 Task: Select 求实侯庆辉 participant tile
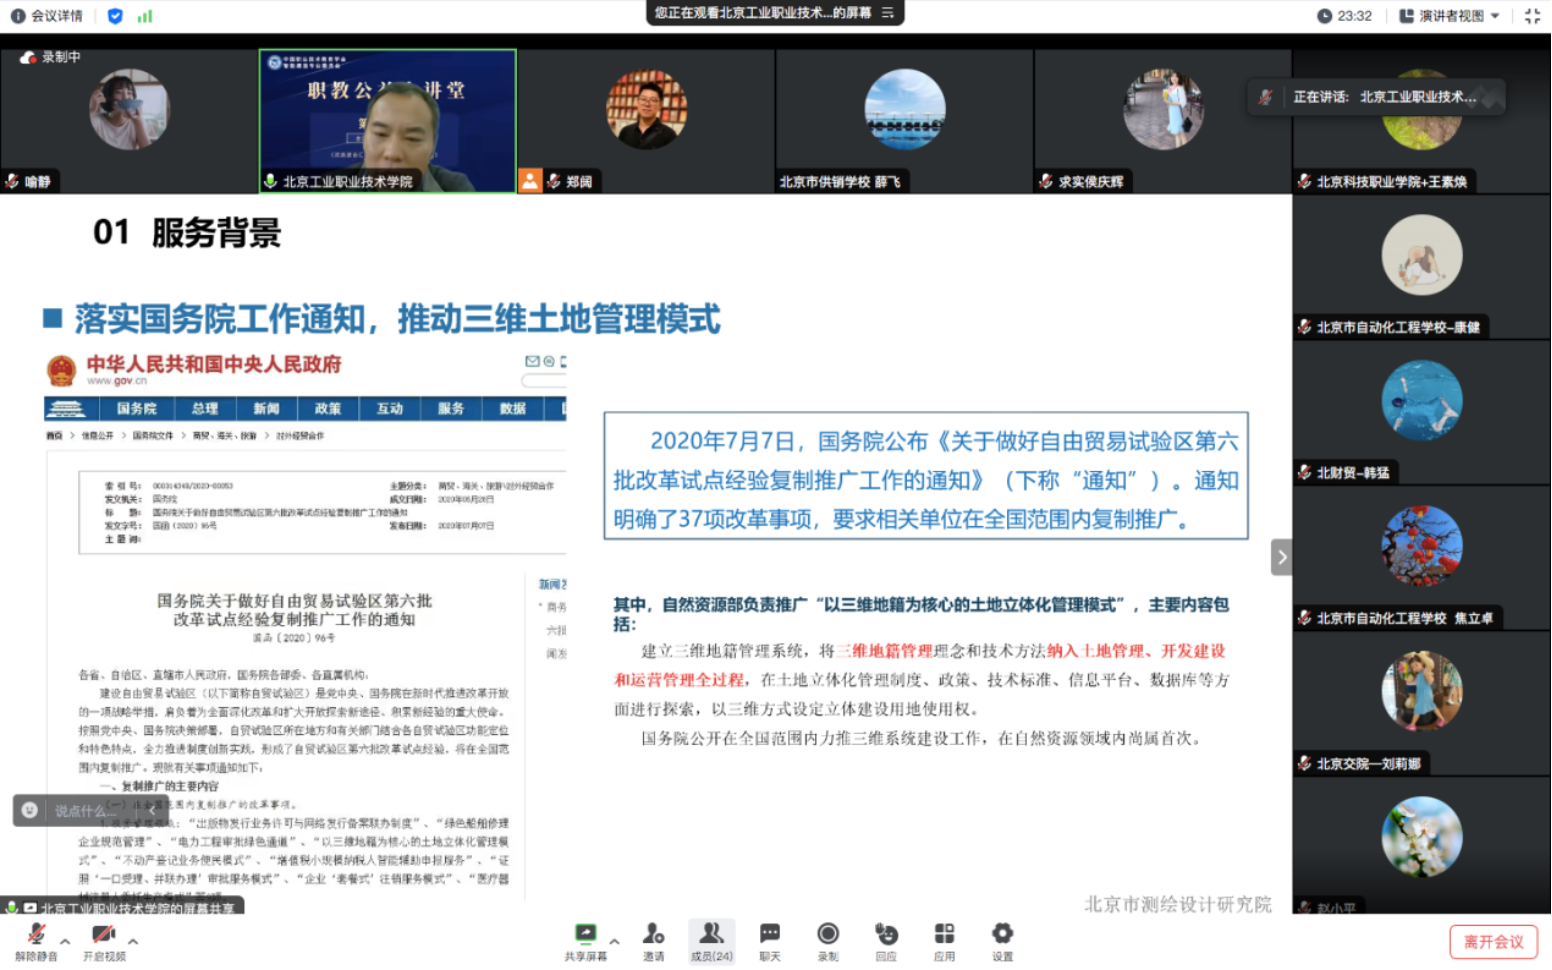click(x=1163, y=120)
